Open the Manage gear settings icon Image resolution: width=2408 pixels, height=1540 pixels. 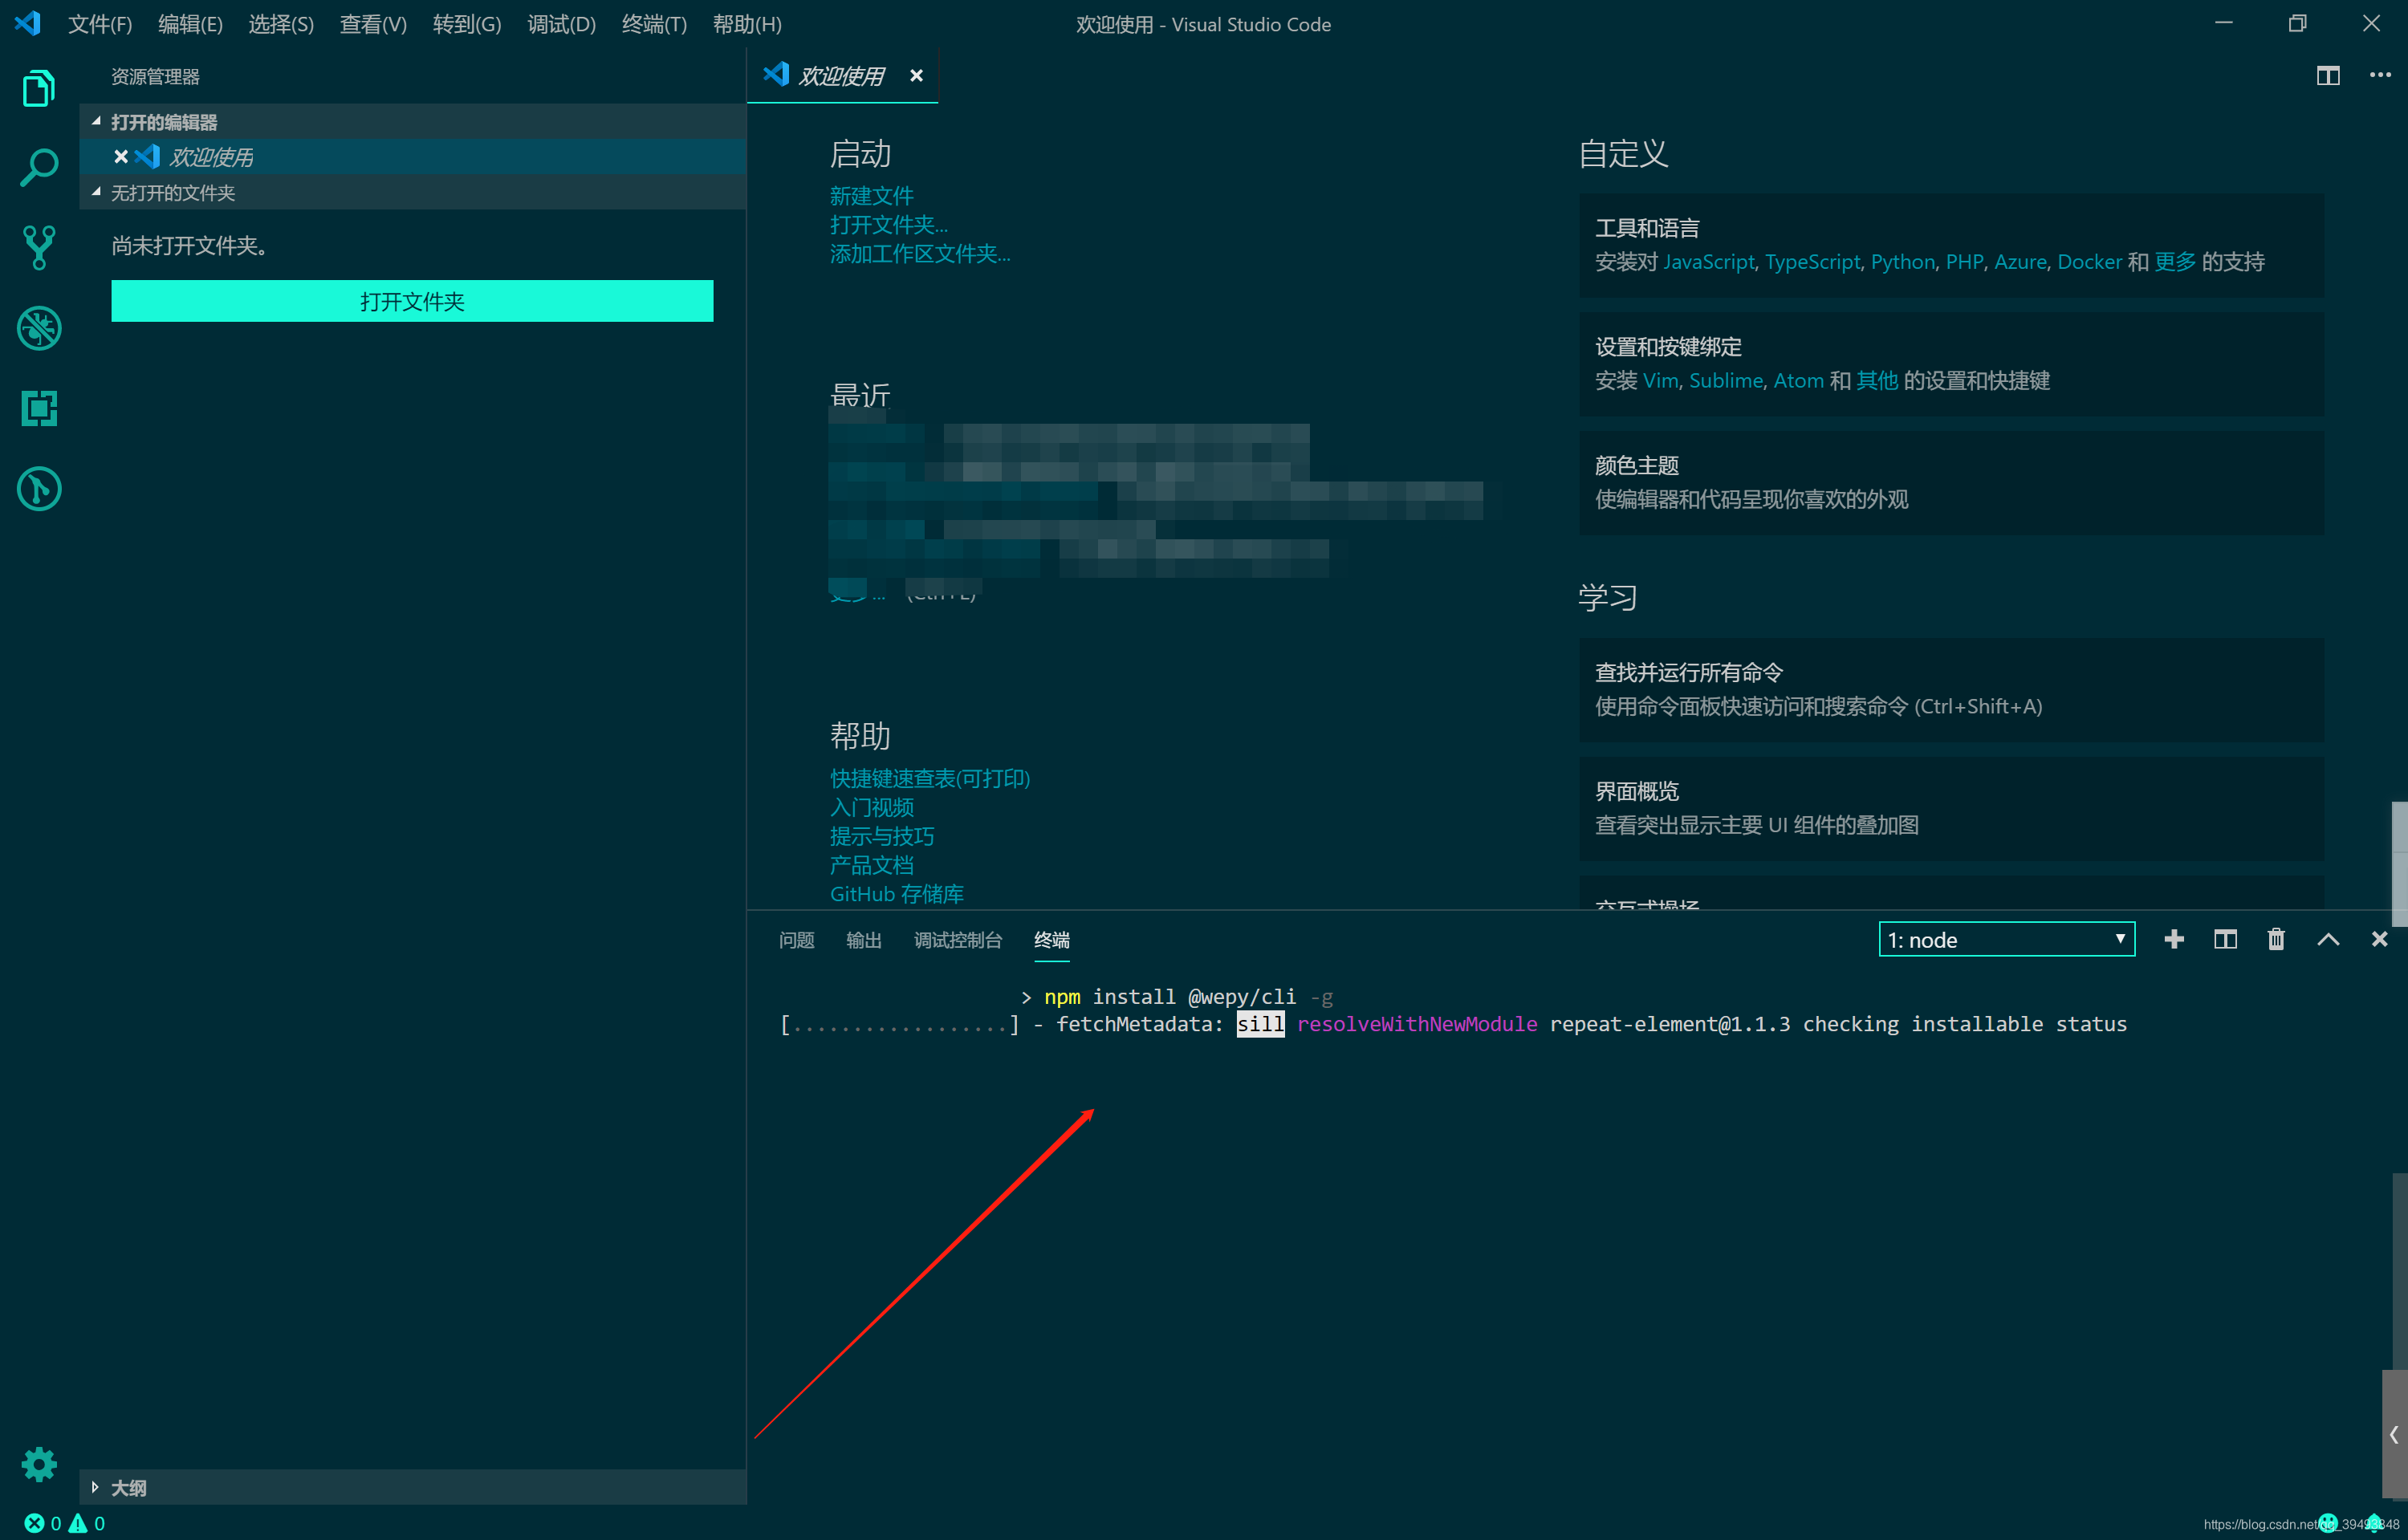coord(39,1465)
